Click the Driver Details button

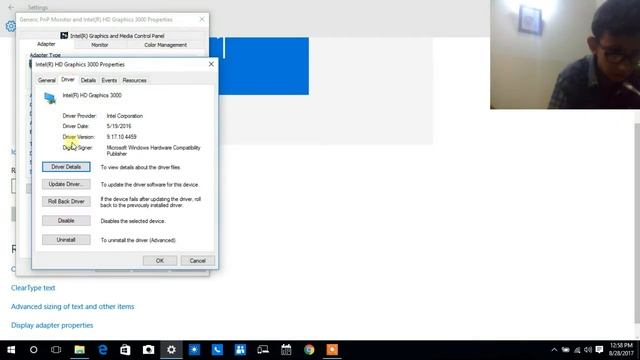pos(66,167)
